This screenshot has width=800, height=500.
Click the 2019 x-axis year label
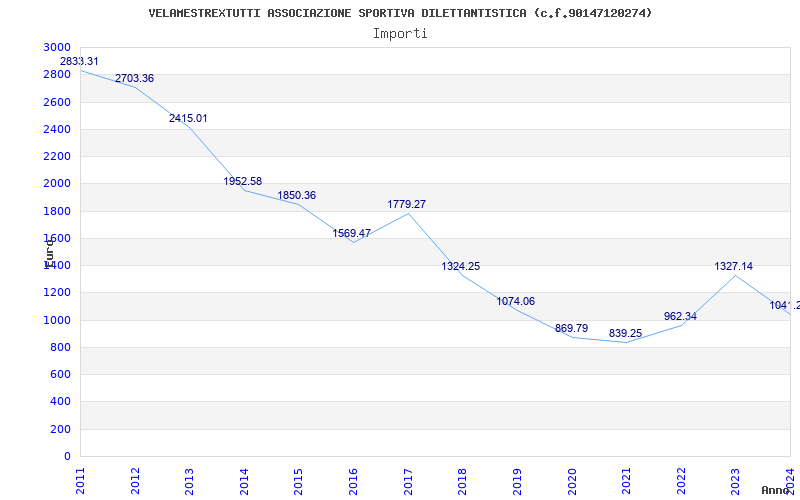517,481
